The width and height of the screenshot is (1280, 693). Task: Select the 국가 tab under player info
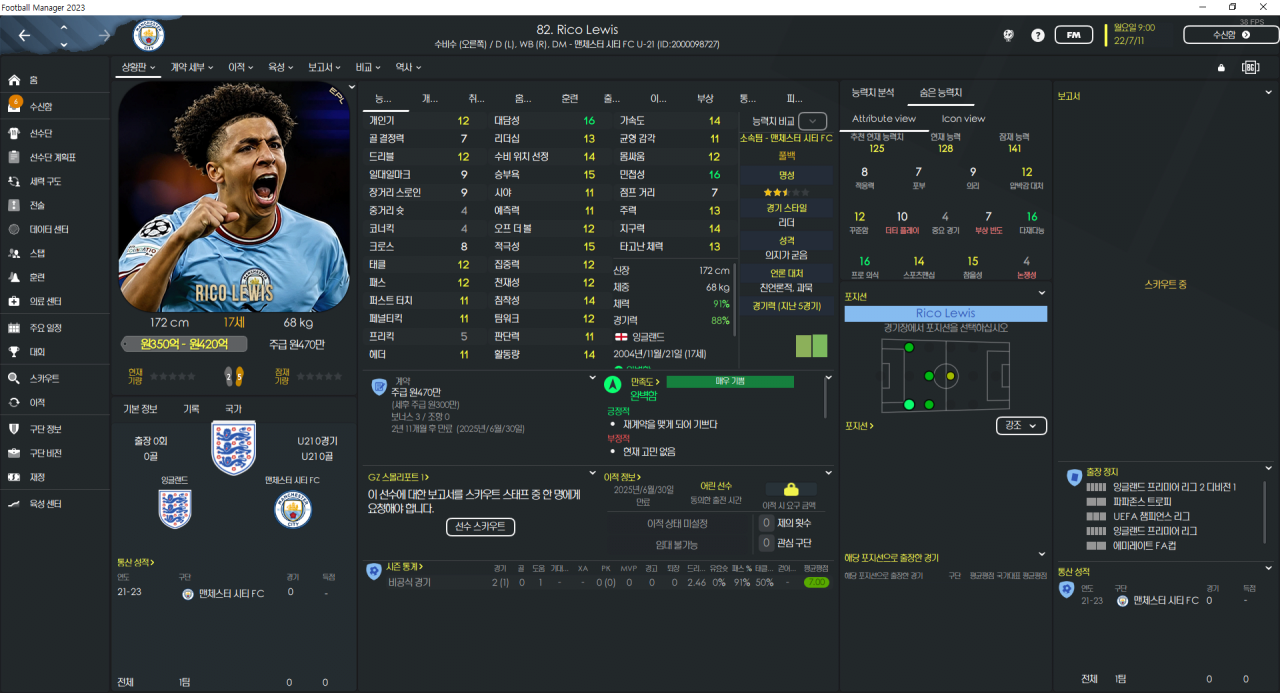(x=232, y=409)
